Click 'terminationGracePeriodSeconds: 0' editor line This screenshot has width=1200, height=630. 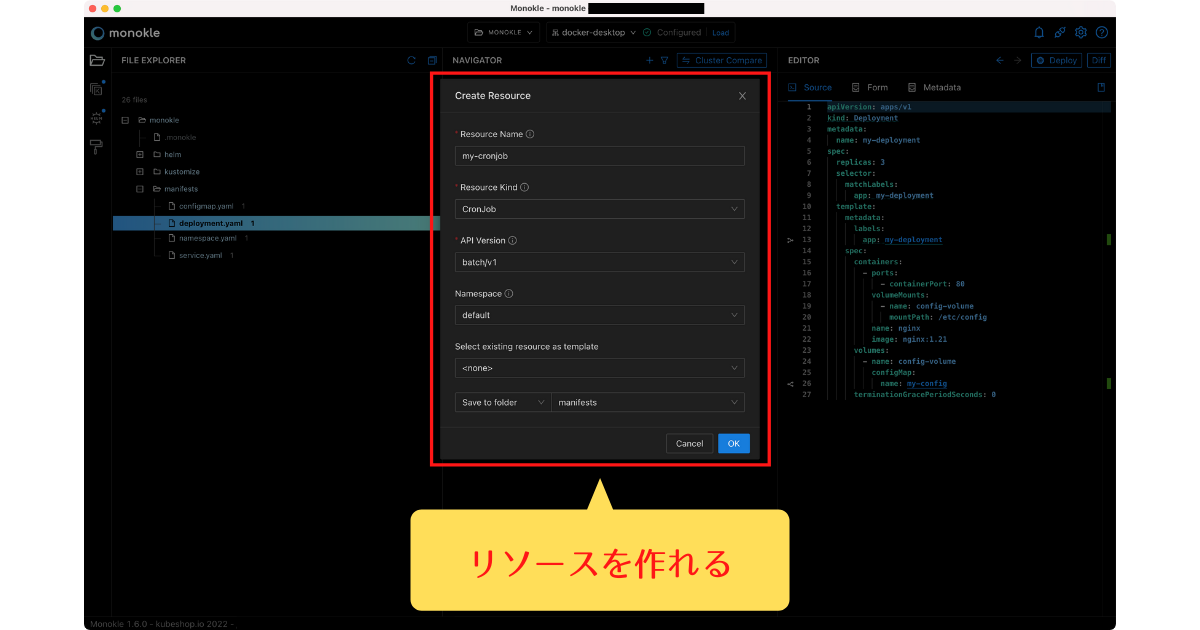pos(924,394)
